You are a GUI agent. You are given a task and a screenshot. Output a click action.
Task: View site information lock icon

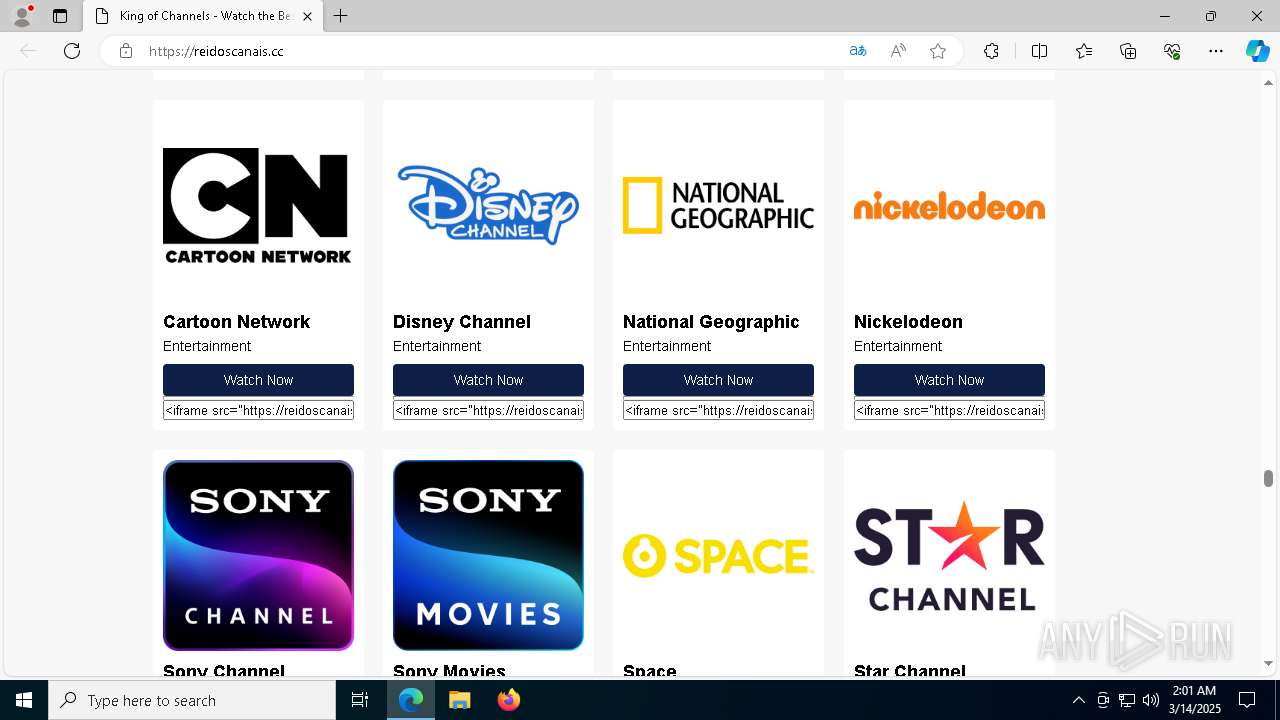point(126,51)
